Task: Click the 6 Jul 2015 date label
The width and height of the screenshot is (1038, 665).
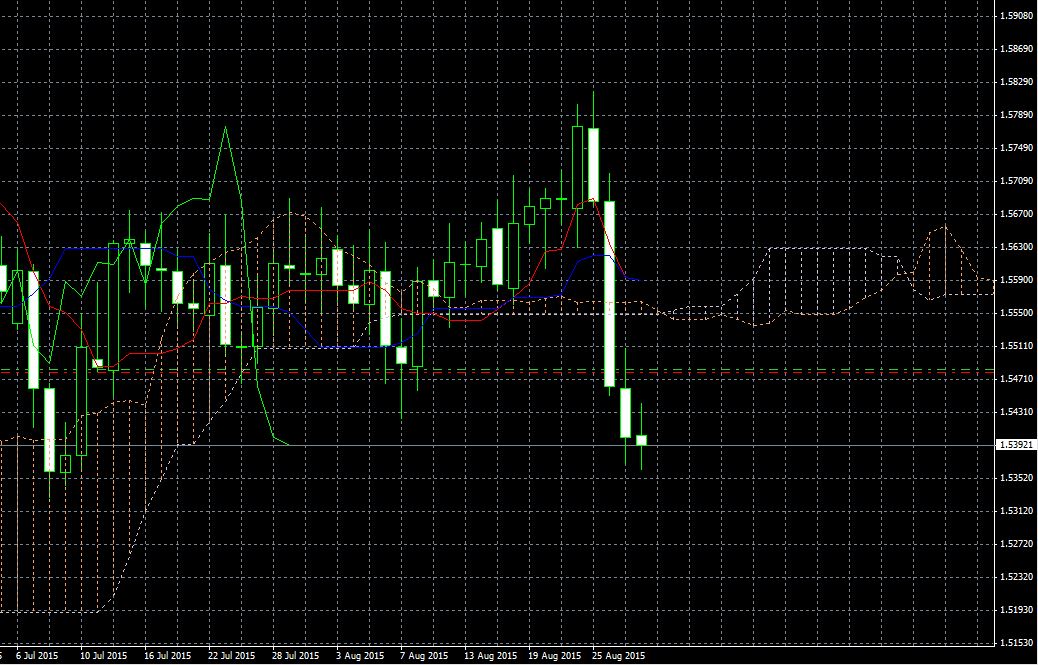Action: click(37, 656)
